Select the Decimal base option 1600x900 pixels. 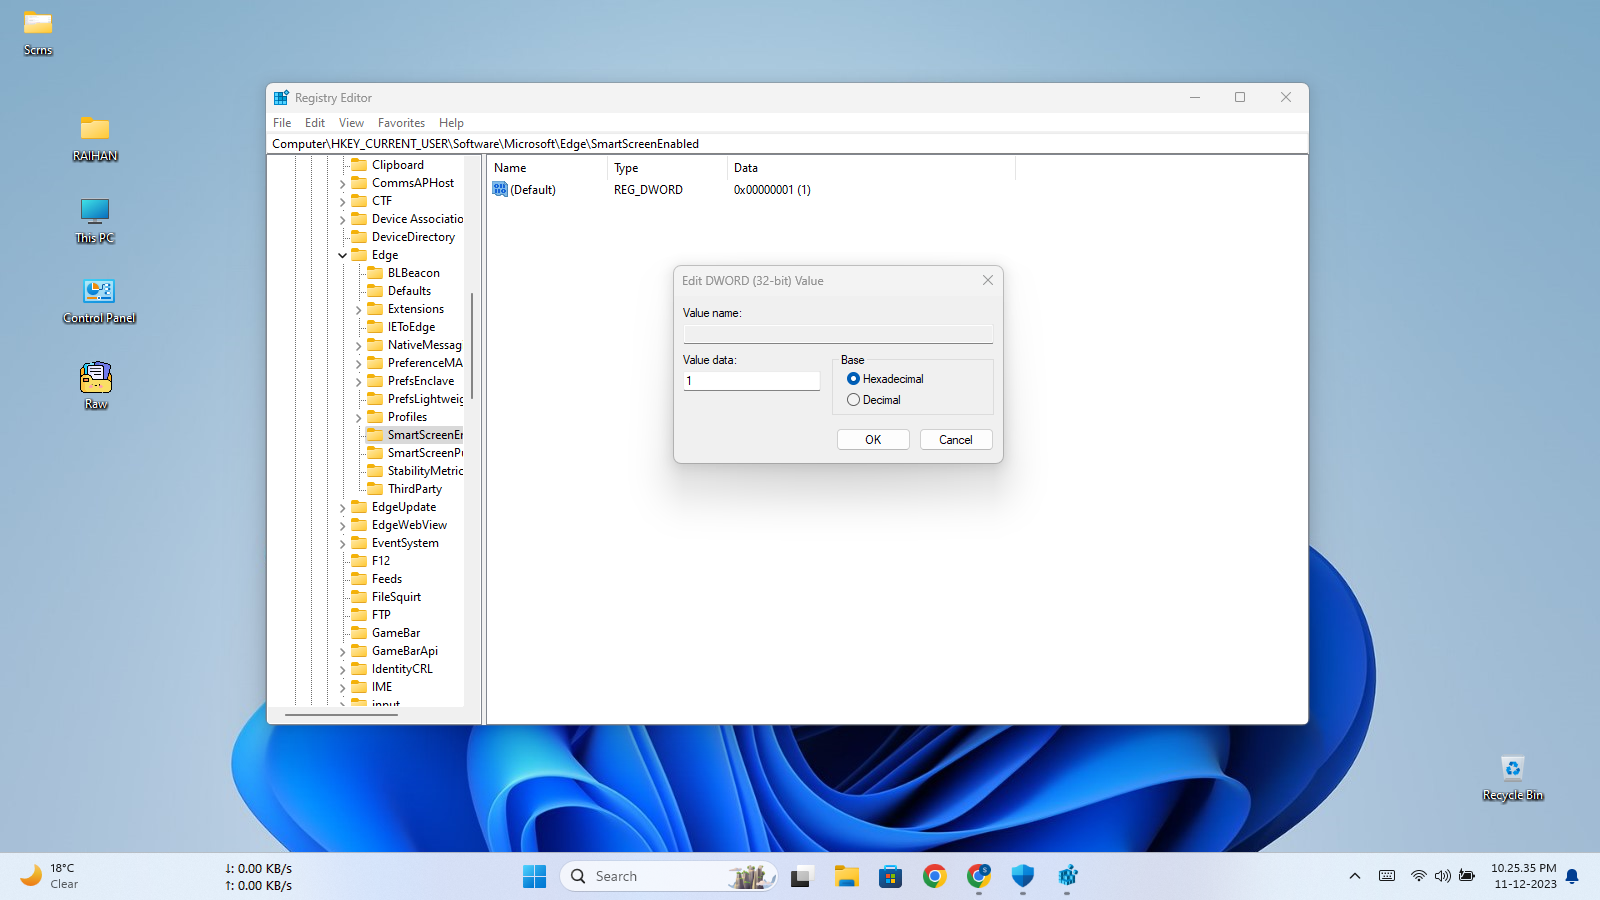pyautogui.click(x=853, y=400)
